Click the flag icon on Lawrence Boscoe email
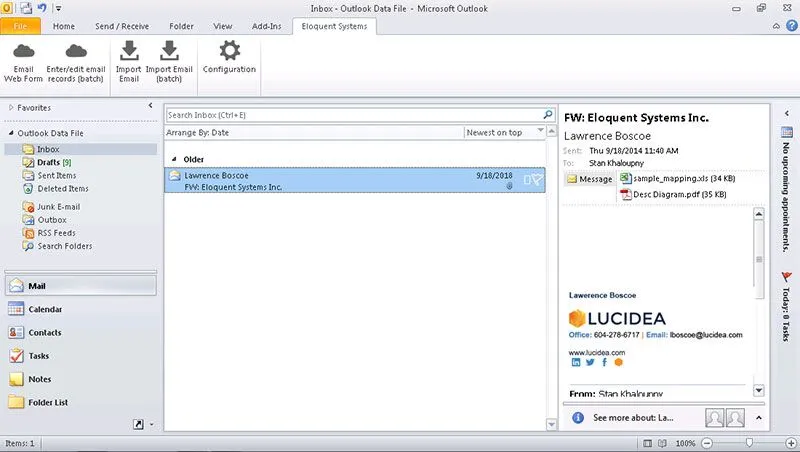The height and width of the screenshot is (452, 800). tap(537, 180)
